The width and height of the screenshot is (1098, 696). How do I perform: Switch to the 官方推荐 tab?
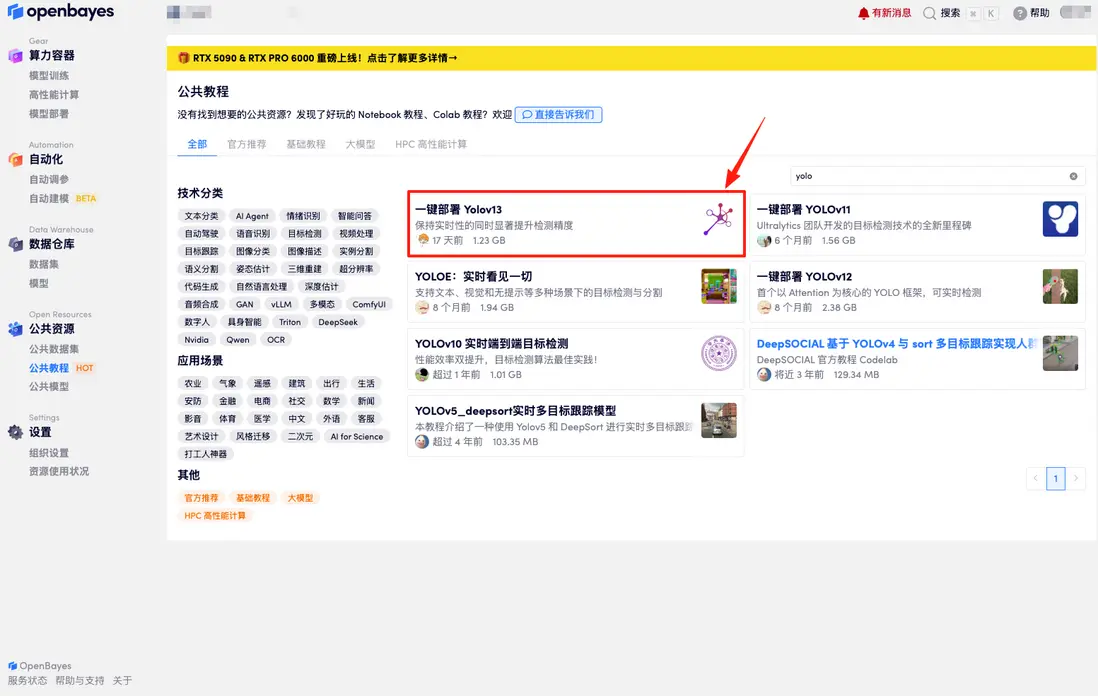click(x=246, y=144)
